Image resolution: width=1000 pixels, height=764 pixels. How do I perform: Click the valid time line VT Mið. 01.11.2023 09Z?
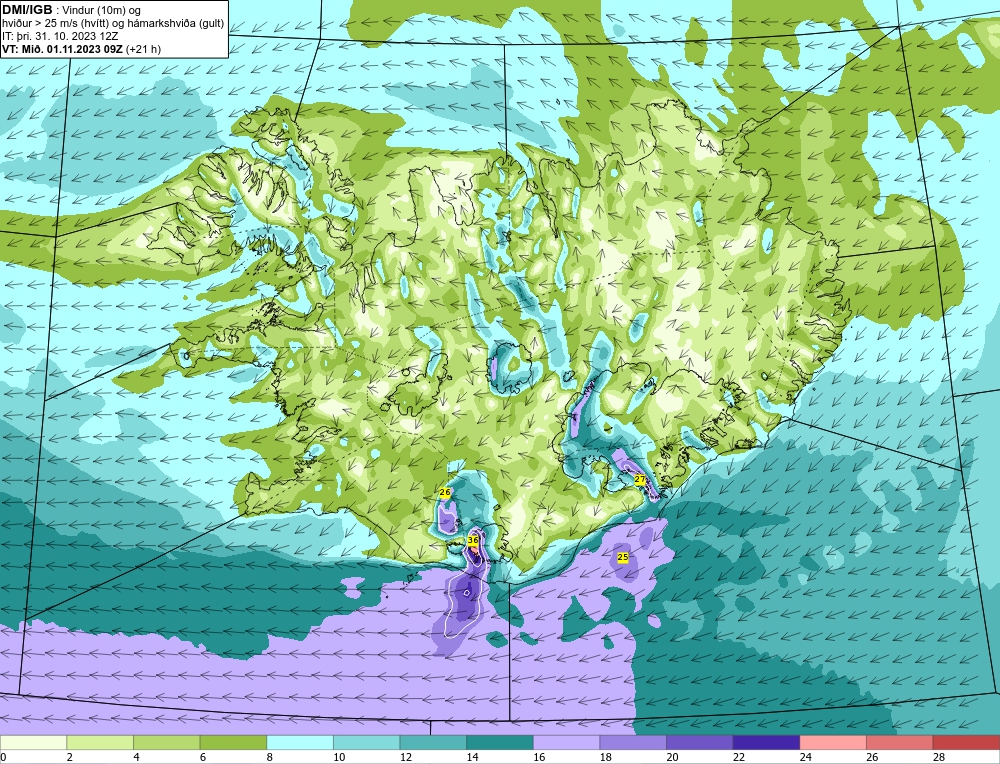click(82, 49)
